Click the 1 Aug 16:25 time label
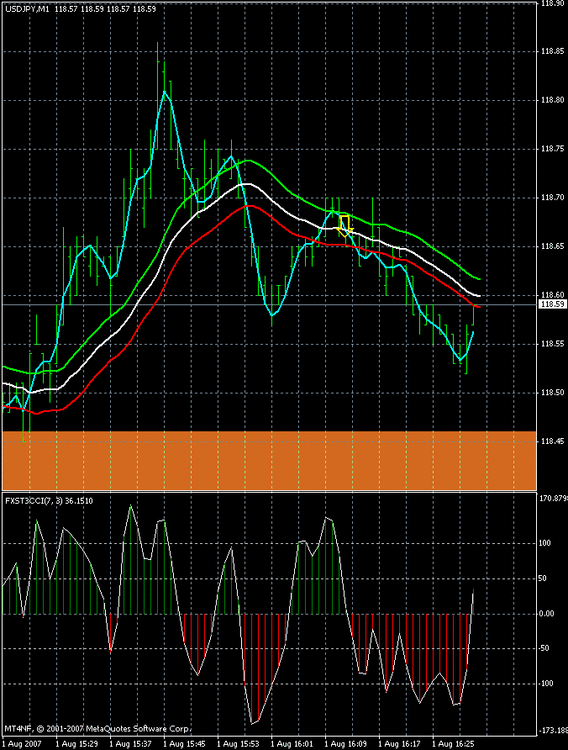The height and width of the screenshot is (750, 568). 453,744
